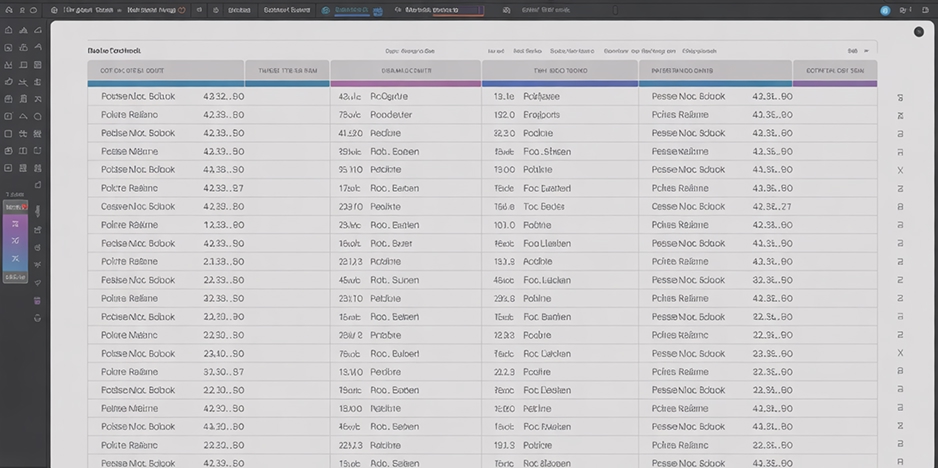Viewport: 938px width, 468px height.
Task: Click the 'Foc. Lücken' cell
Action: 547,280
